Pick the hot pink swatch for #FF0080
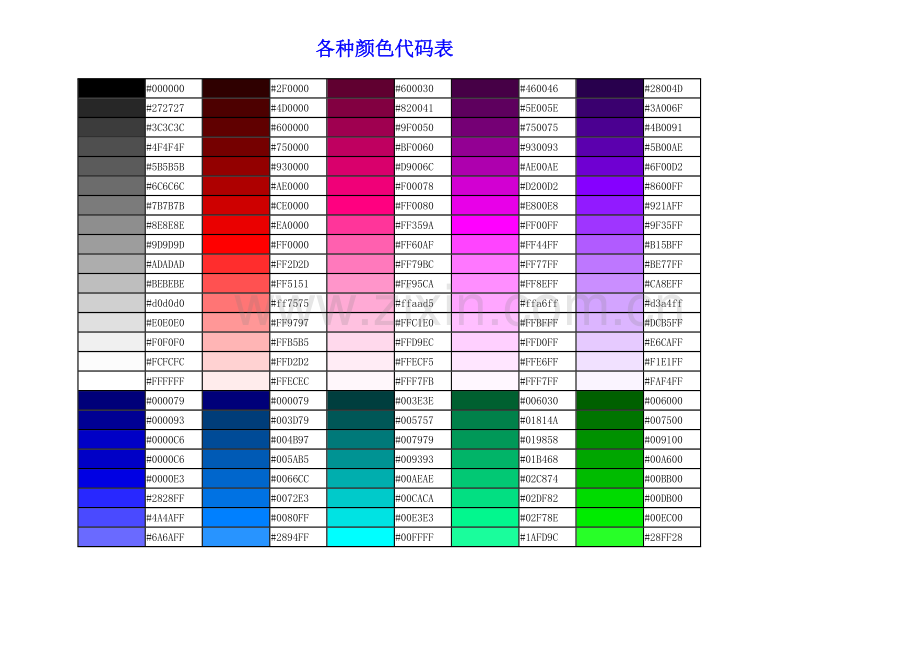Screen dimensions: 920x651 coord(360,205)
